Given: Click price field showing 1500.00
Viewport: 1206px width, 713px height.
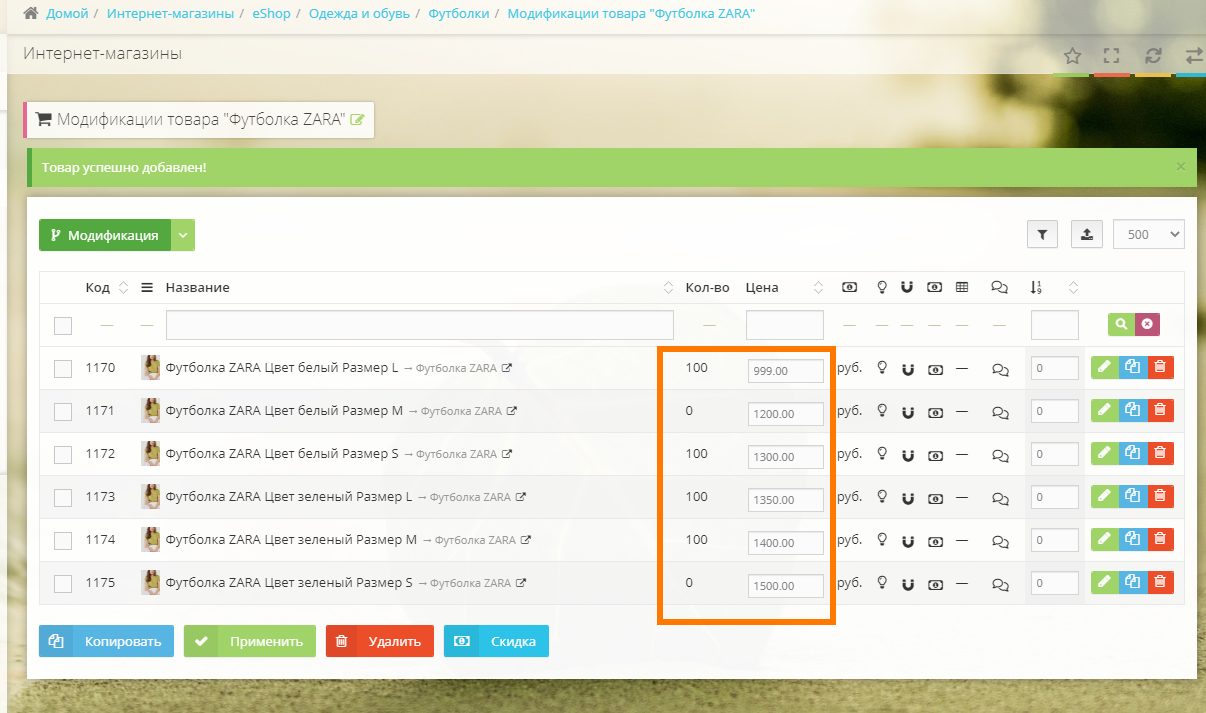Looking at the screenshot, I should (786, 586).
